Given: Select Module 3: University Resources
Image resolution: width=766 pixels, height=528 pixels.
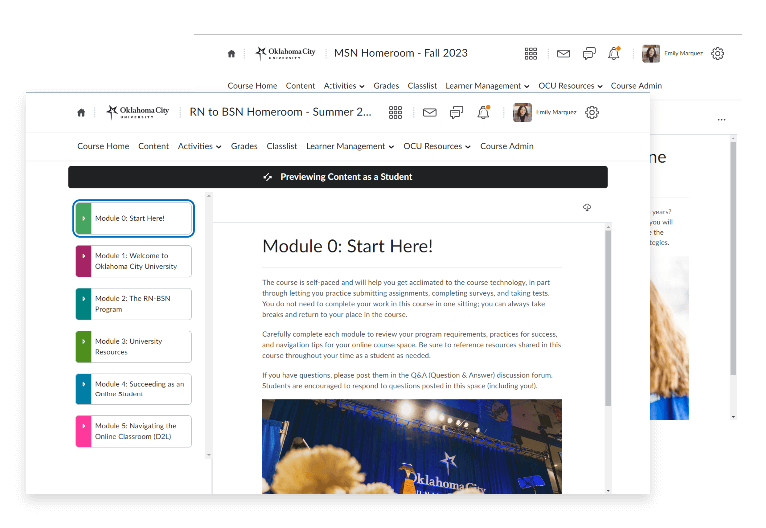Looking at the screenshot, I should [134, 347].
